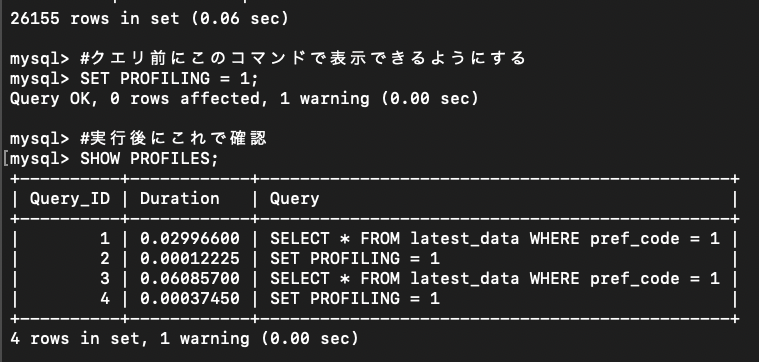The height and width of the screenshot is (362, 759).
Task: Click the duration value 0.00037450
Action: click(190, 298)
